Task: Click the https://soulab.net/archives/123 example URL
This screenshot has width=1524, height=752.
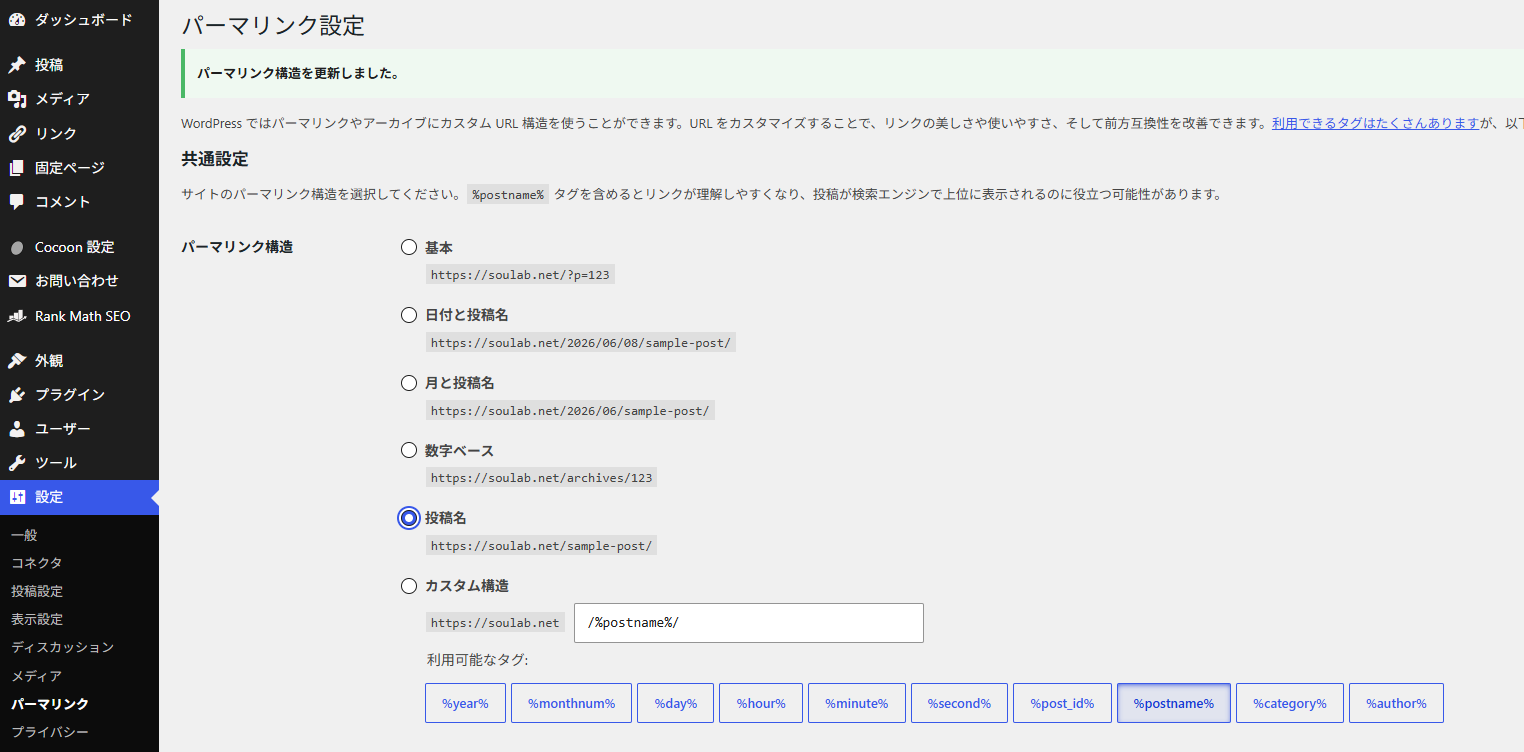Action: 541,478
